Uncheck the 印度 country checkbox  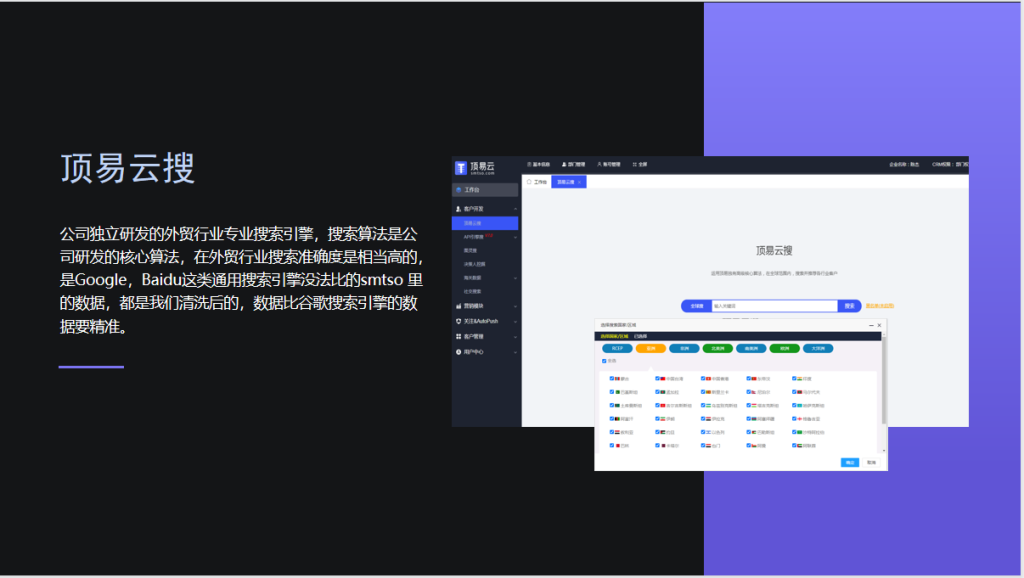point(794,379)
